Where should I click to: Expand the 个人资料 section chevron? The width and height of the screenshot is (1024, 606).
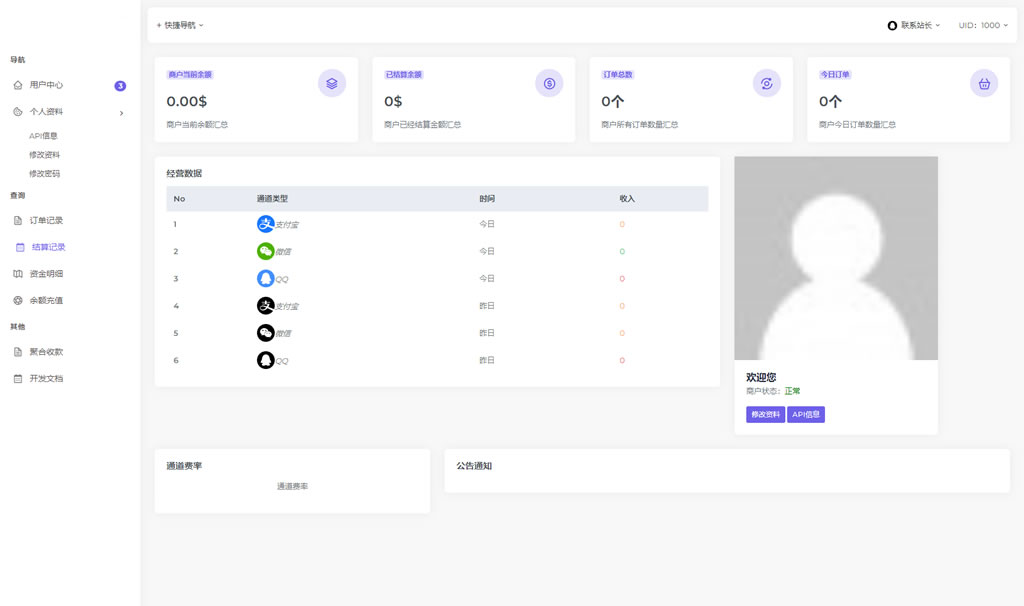[x=122, y=113]
